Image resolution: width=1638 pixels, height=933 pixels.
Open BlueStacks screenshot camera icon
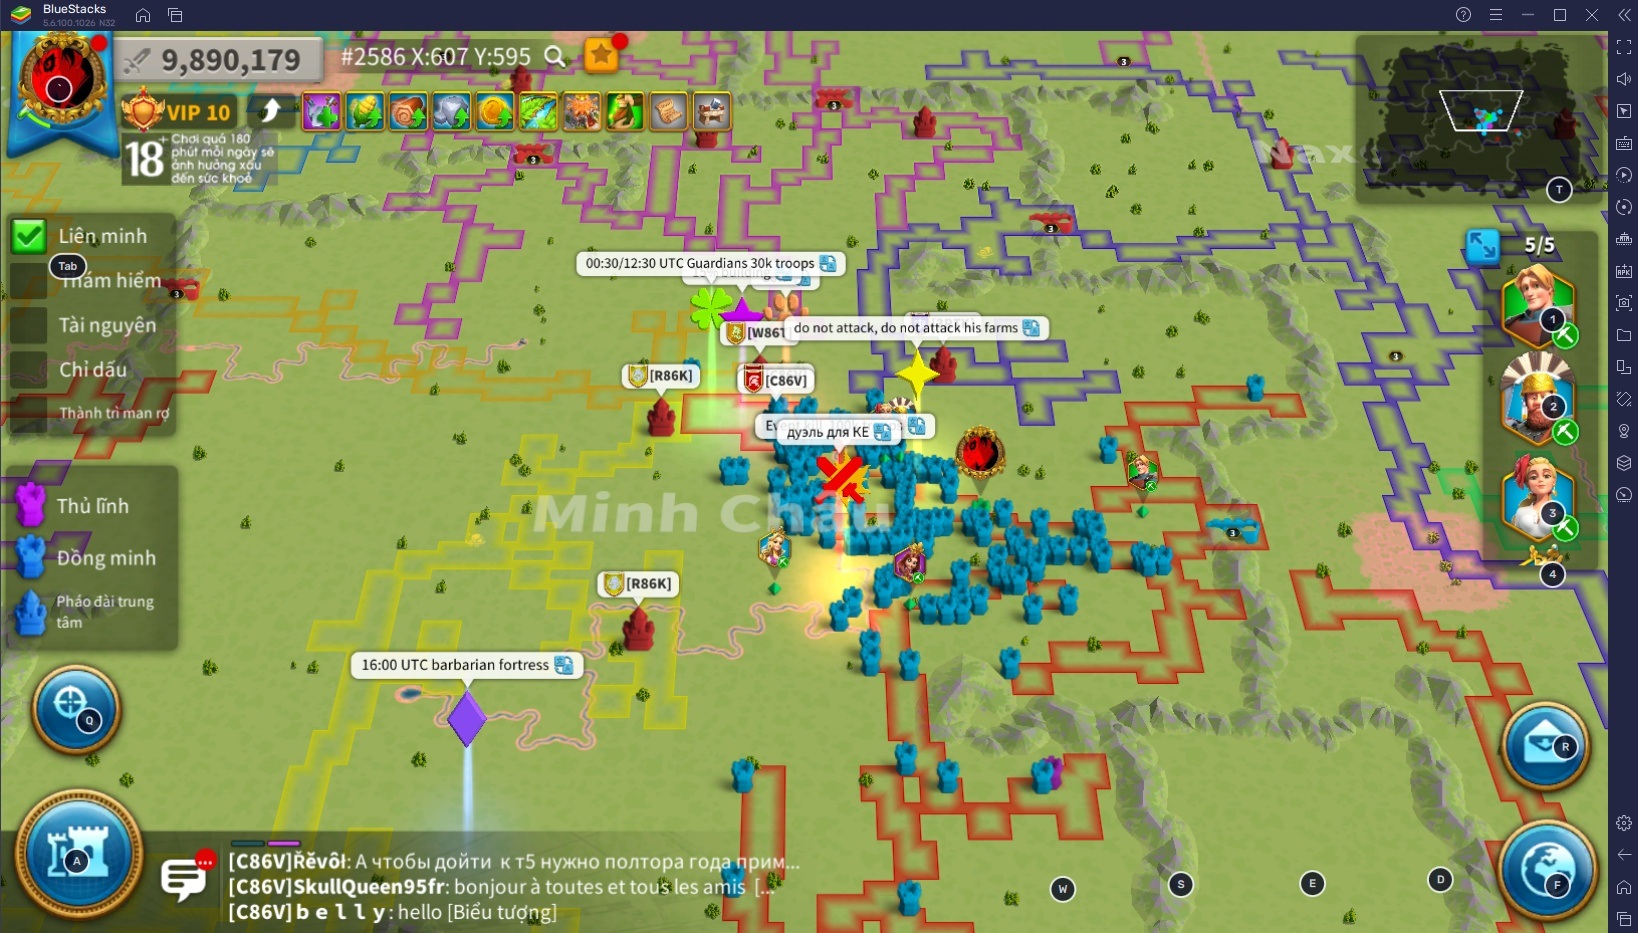(1623, 303)
